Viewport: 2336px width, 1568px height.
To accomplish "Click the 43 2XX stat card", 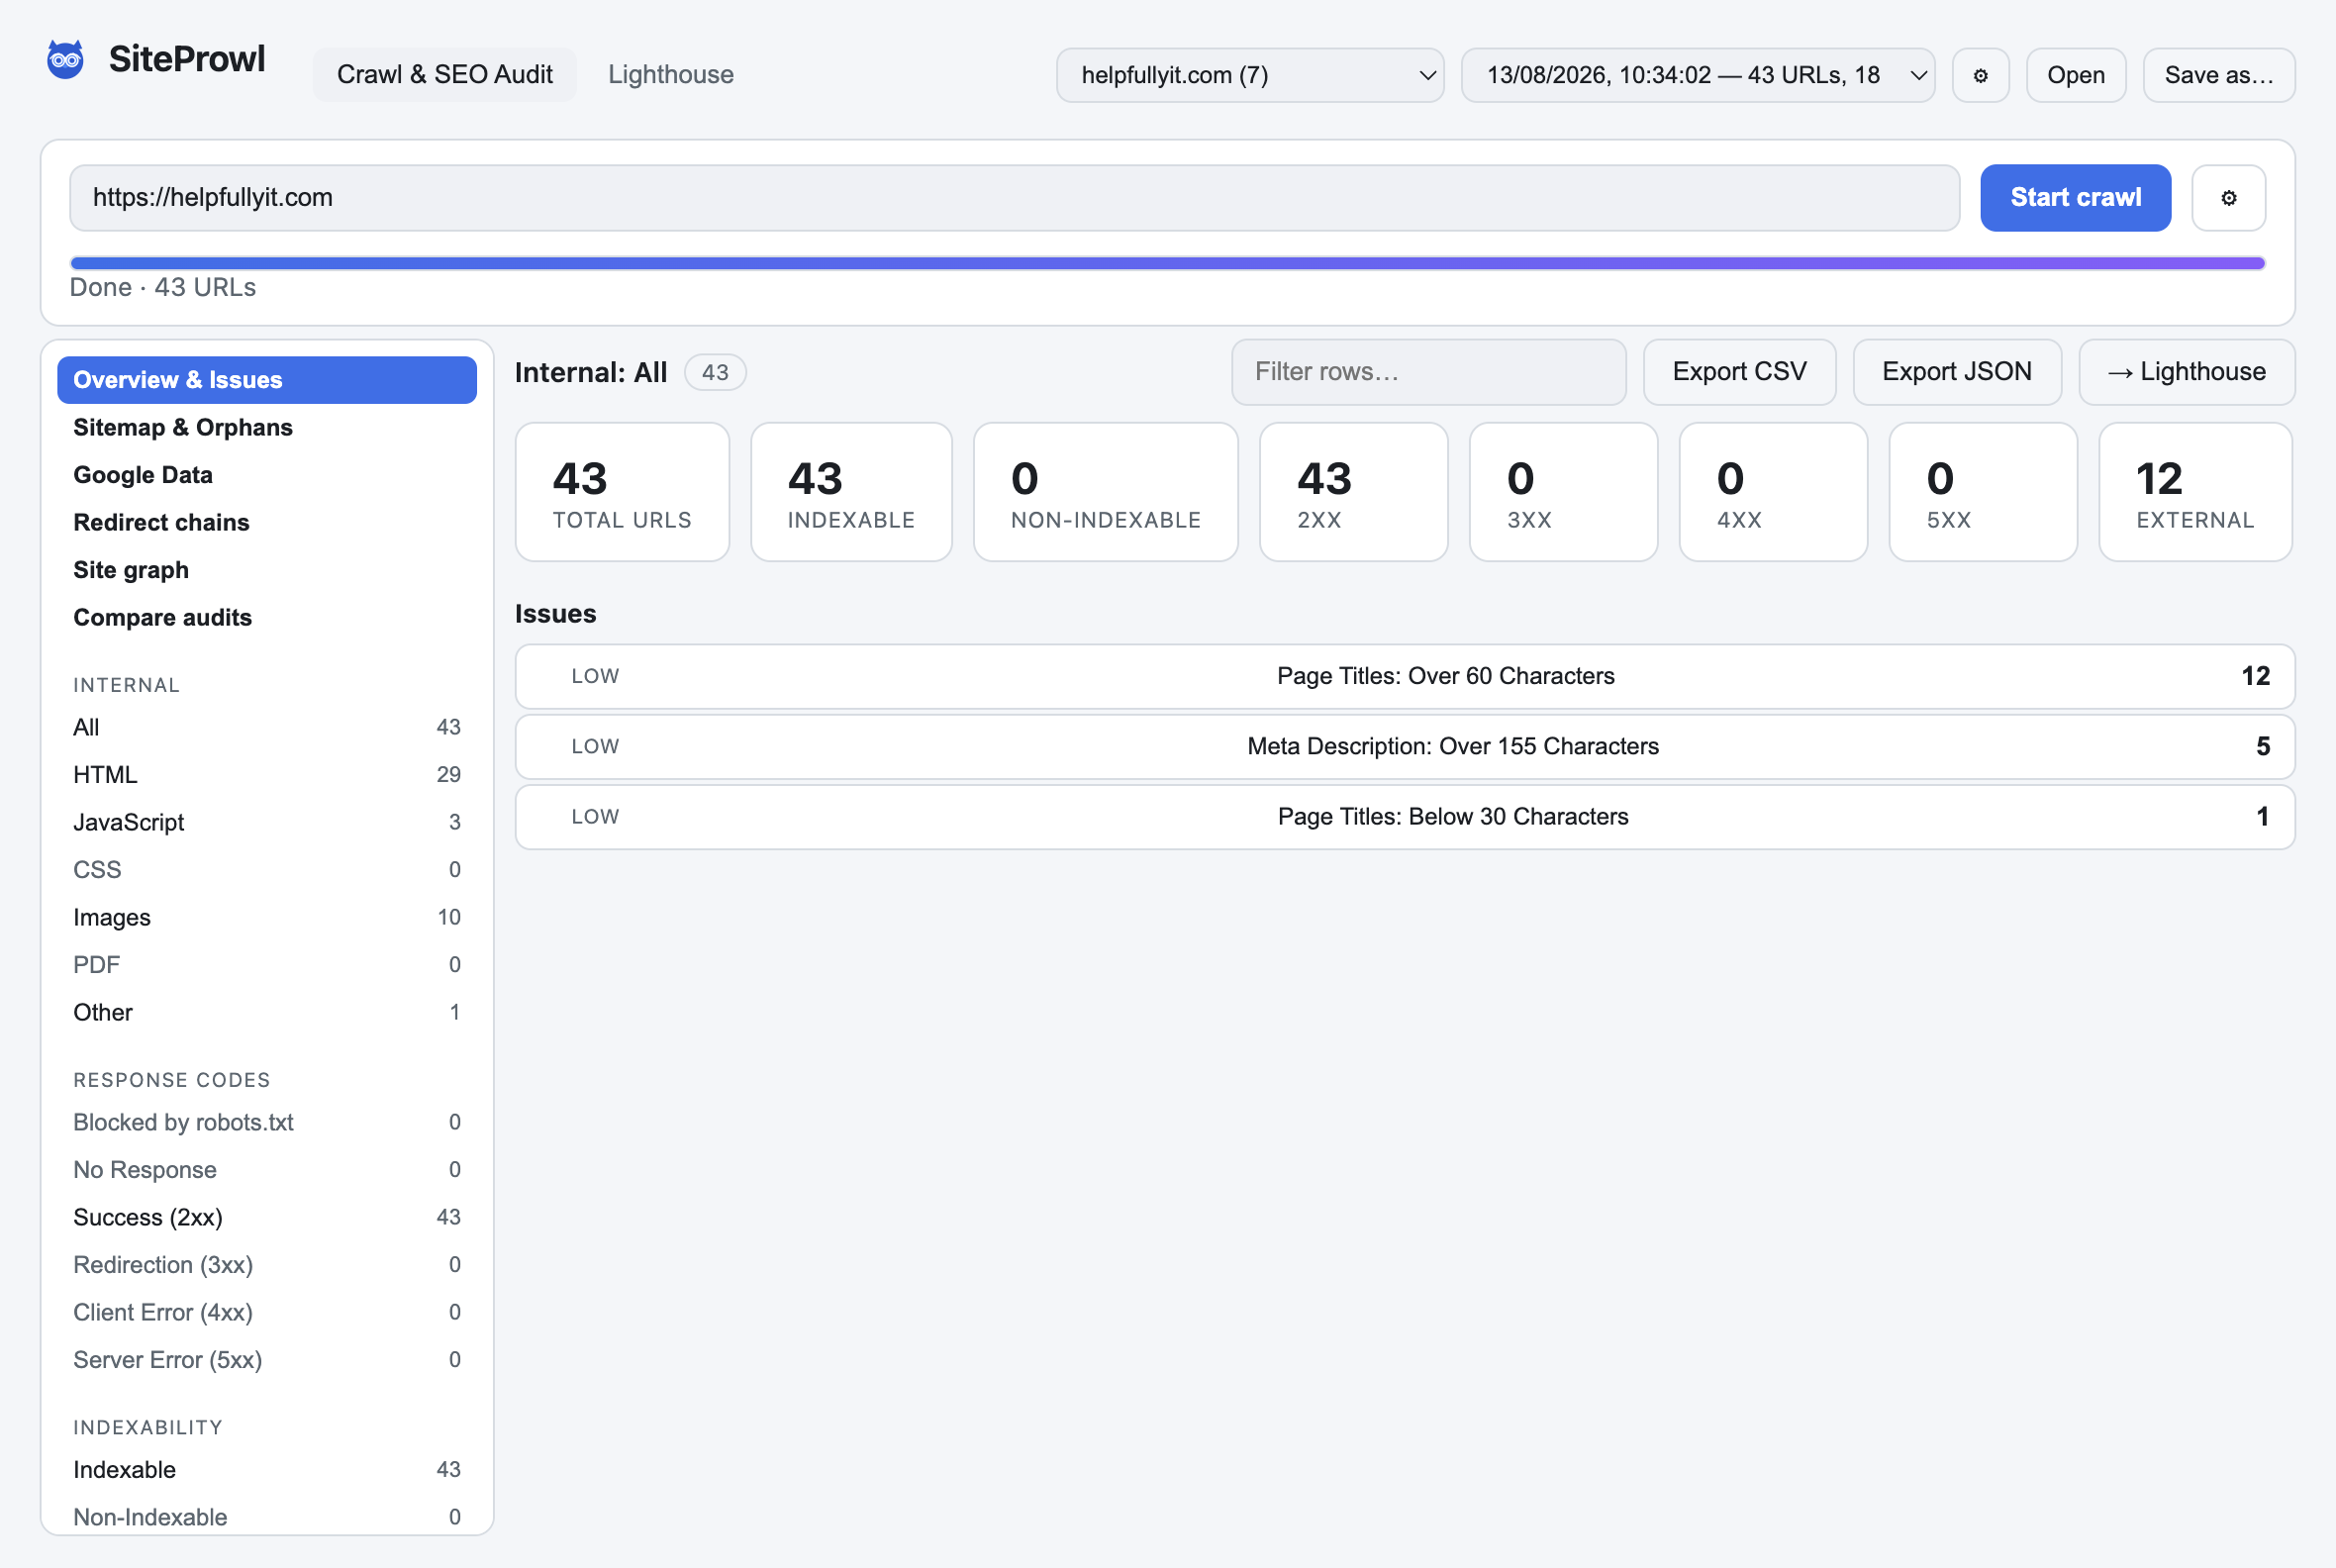I will 1353,492.
